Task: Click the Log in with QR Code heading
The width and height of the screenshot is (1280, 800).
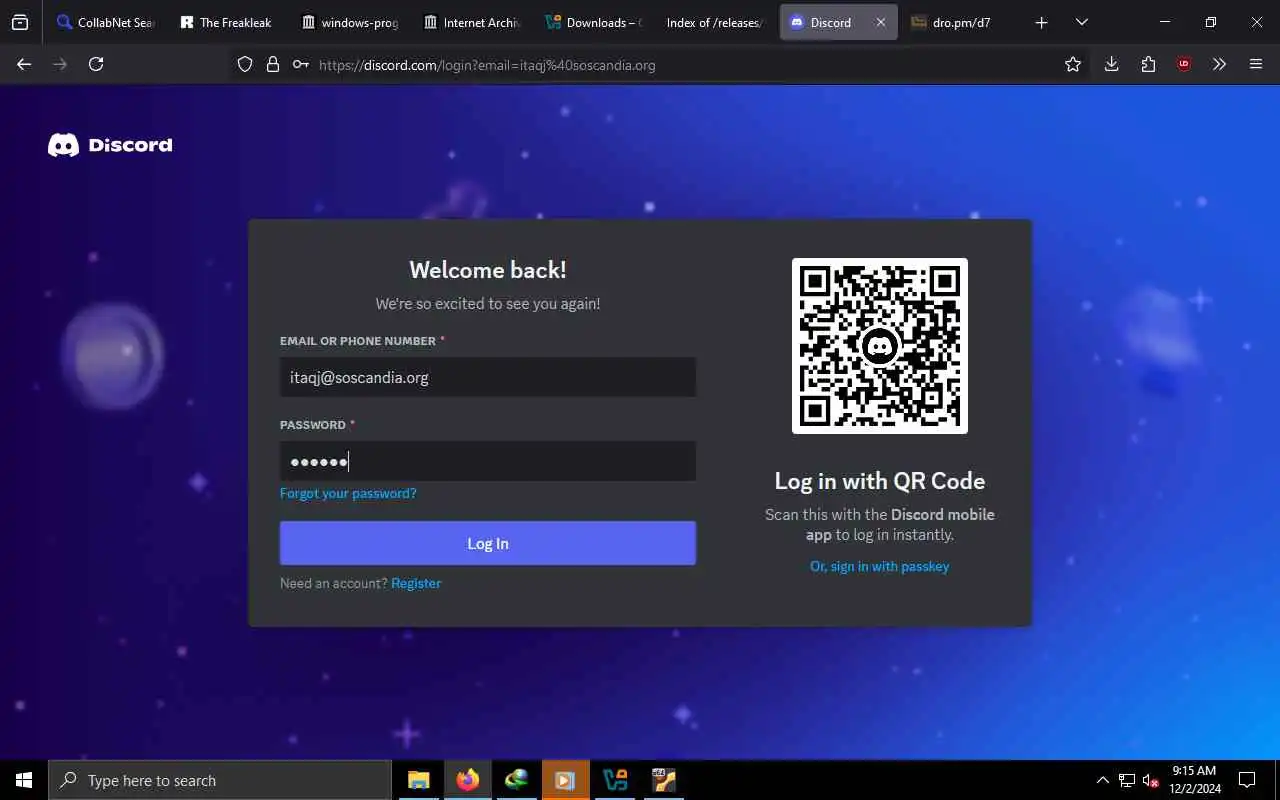Action: [880, 481]
